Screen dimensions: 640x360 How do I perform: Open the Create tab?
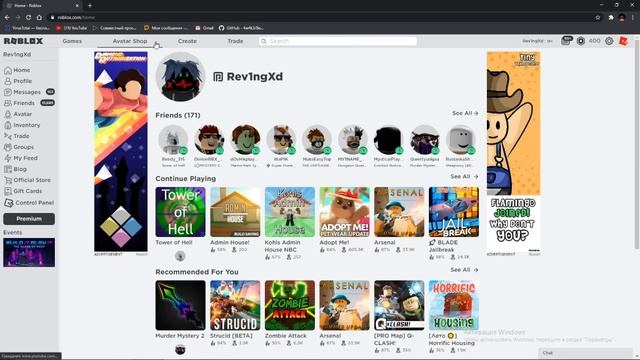click(x=187, y=41)
